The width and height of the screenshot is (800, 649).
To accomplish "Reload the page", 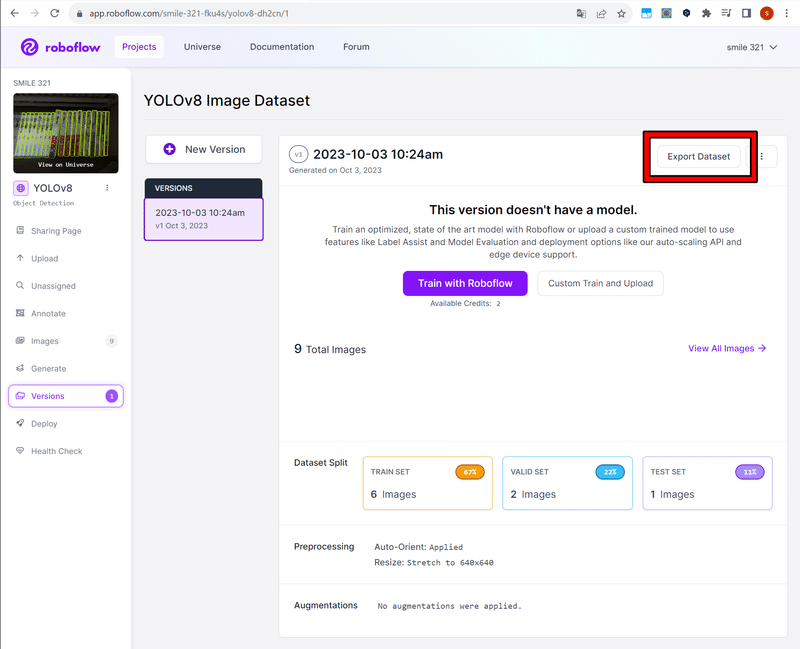I will [55, 13].
